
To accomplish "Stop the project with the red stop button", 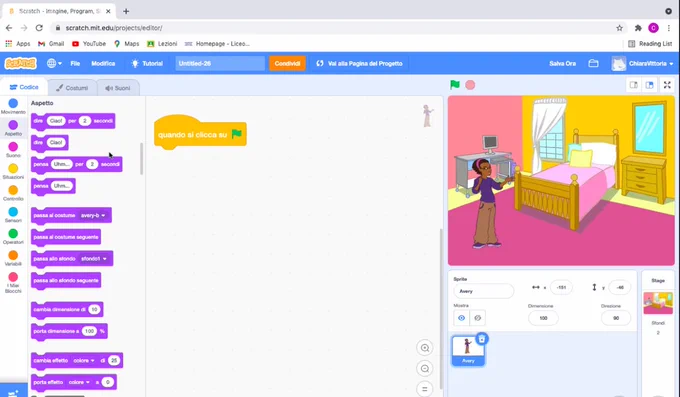I will click(470, 85).
